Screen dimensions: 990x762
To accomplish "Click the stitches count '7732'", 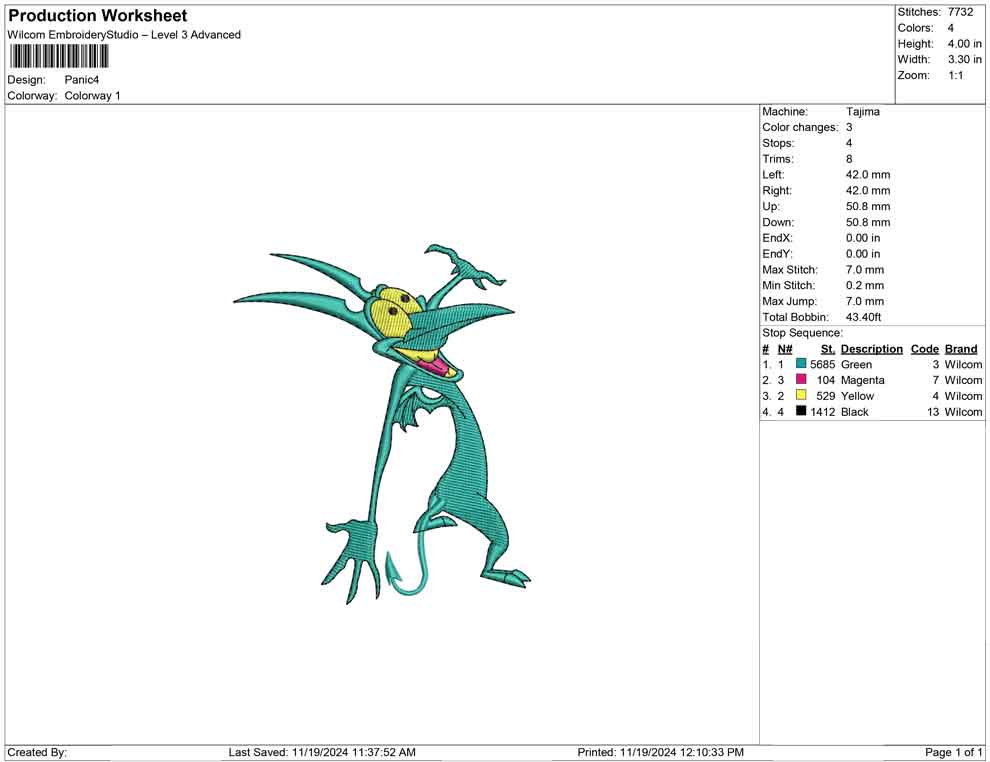I will click(960, 12).
